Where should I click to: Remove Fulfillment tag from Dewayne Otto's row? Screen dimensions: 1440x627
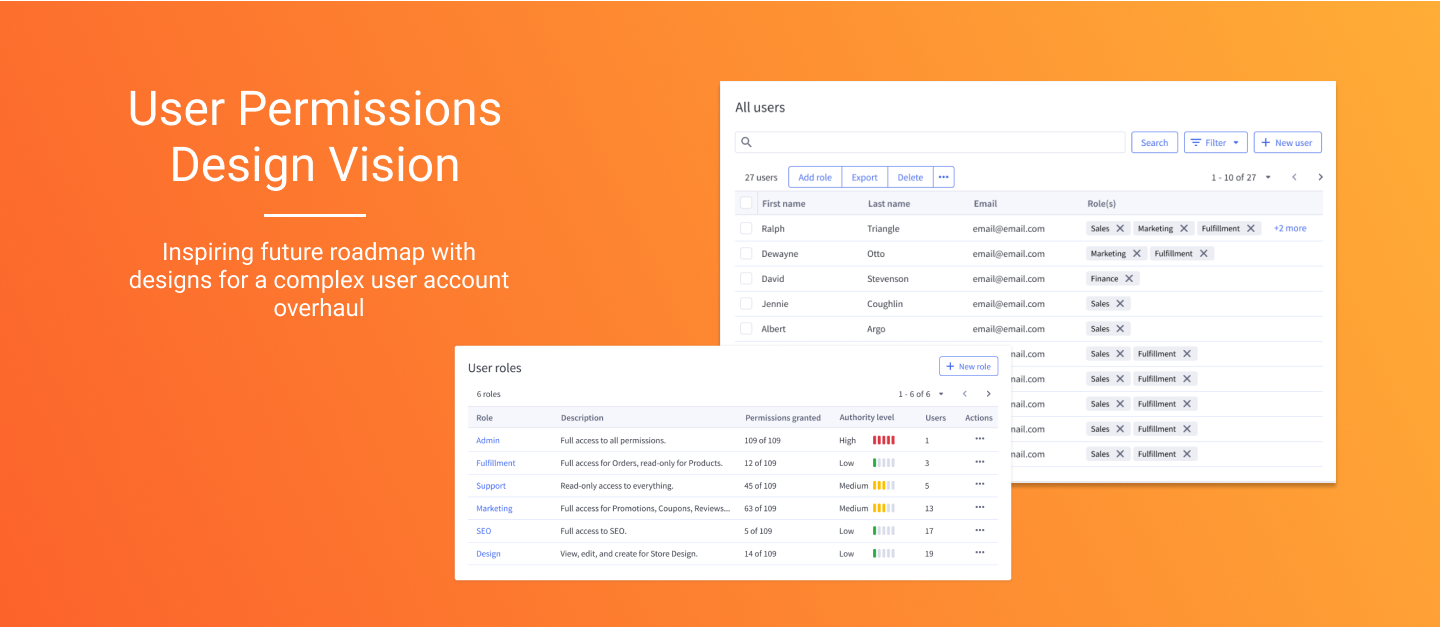[x=1204, y=253]
